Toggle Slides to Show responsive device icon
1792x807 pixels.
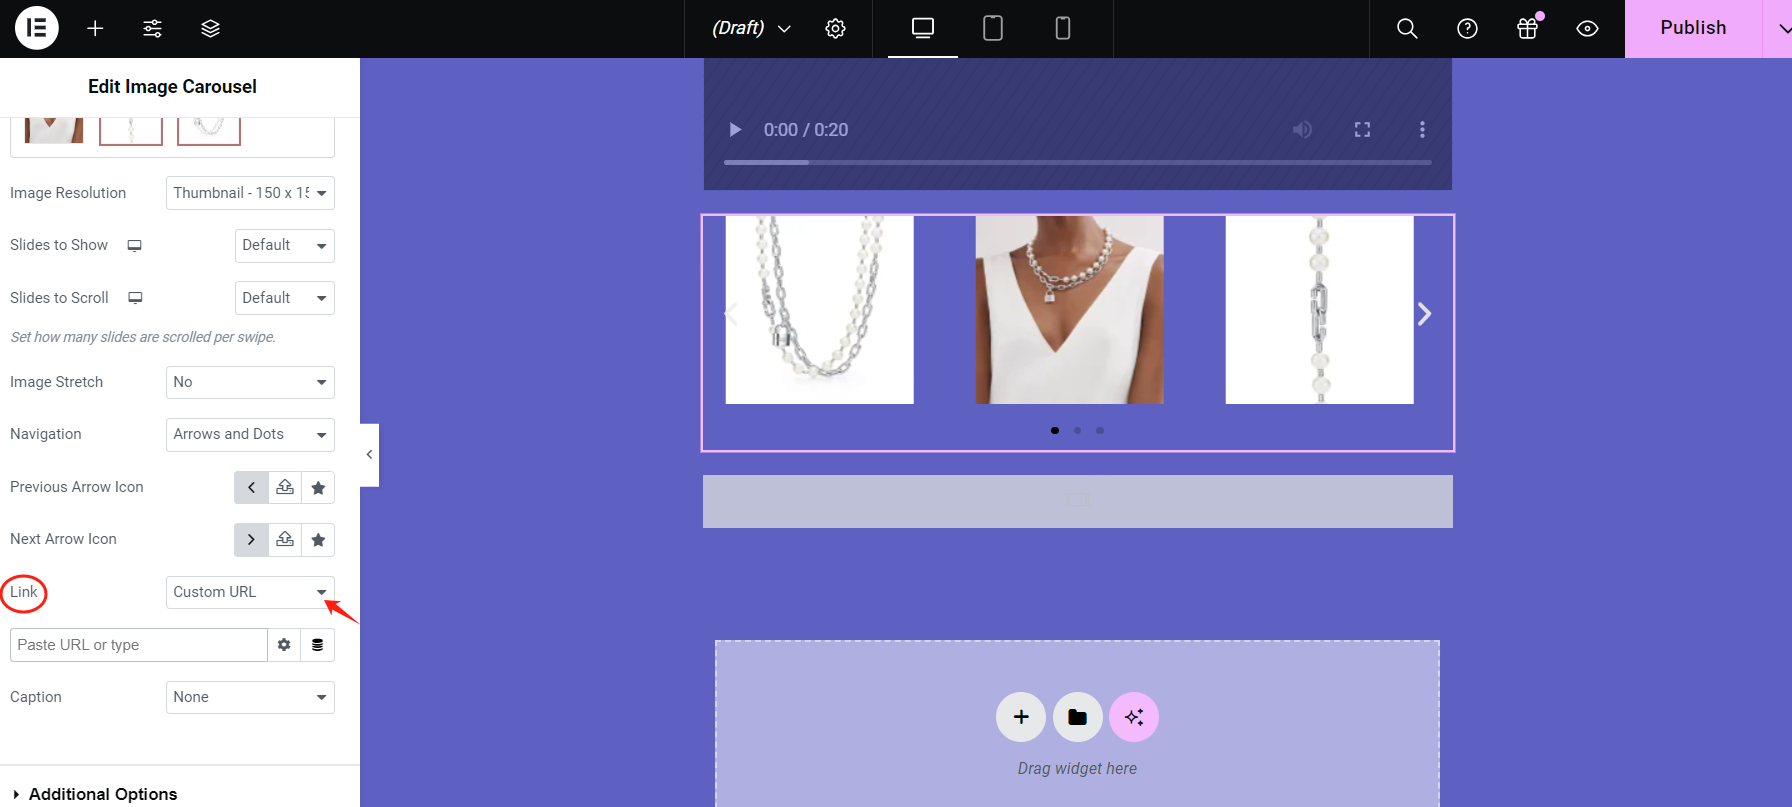[x=135, y=245]
